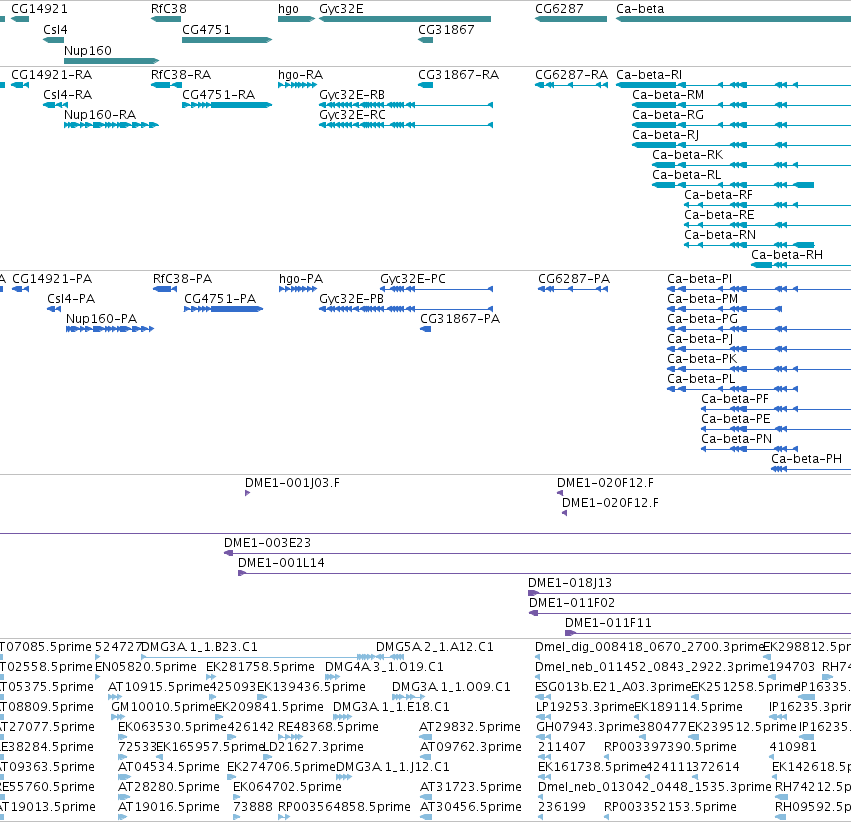This screenshot has width=851, height=822.
Task: Select transcript Ca-beta-RN
Action: (720, 235)
